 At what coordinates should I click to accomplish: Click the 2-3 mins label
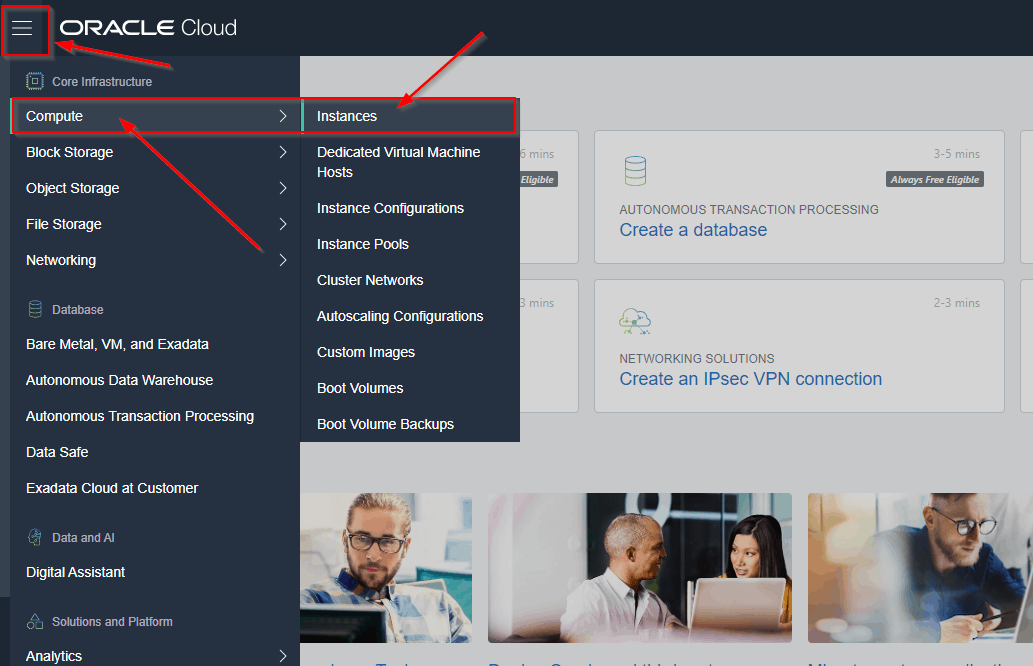(957, 303)
